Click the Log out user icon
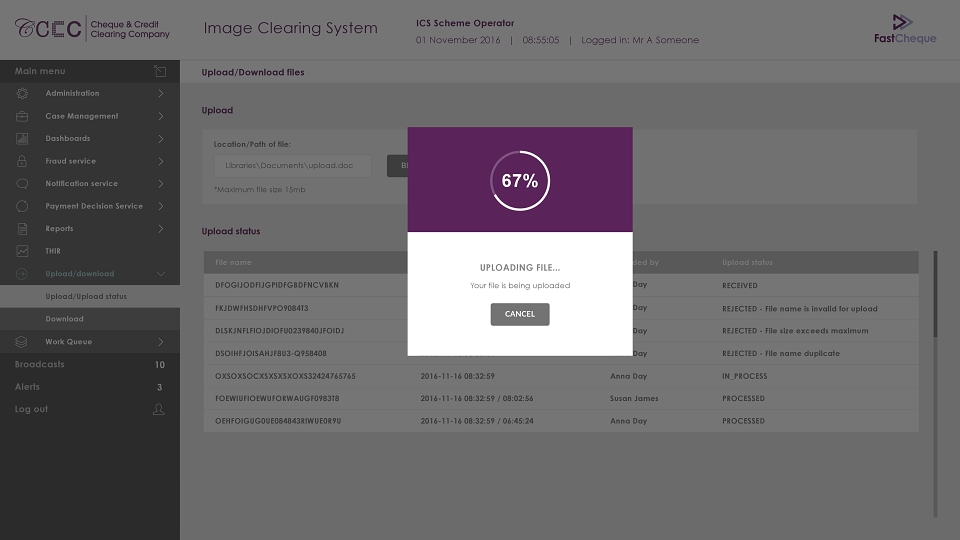 [159, 409]
